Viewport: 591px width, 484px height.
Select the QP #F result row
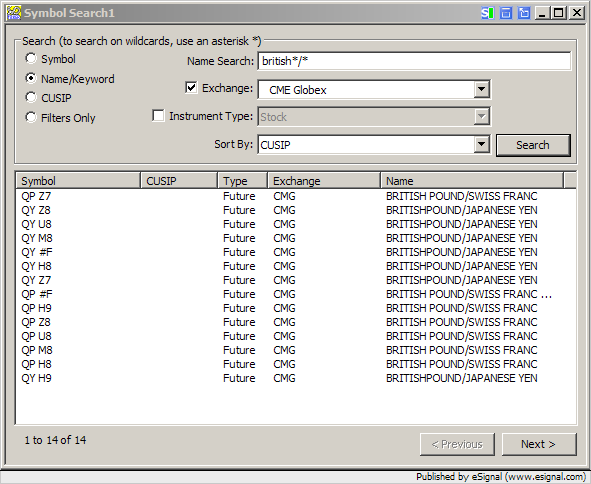pos(296,294)
